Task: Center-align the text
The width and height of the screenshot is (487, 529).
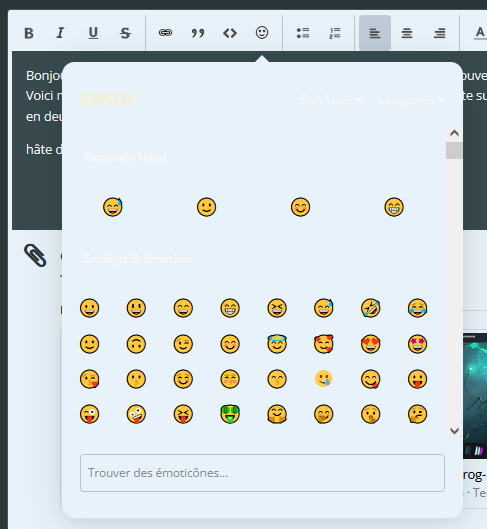Action: pos(407,33)
